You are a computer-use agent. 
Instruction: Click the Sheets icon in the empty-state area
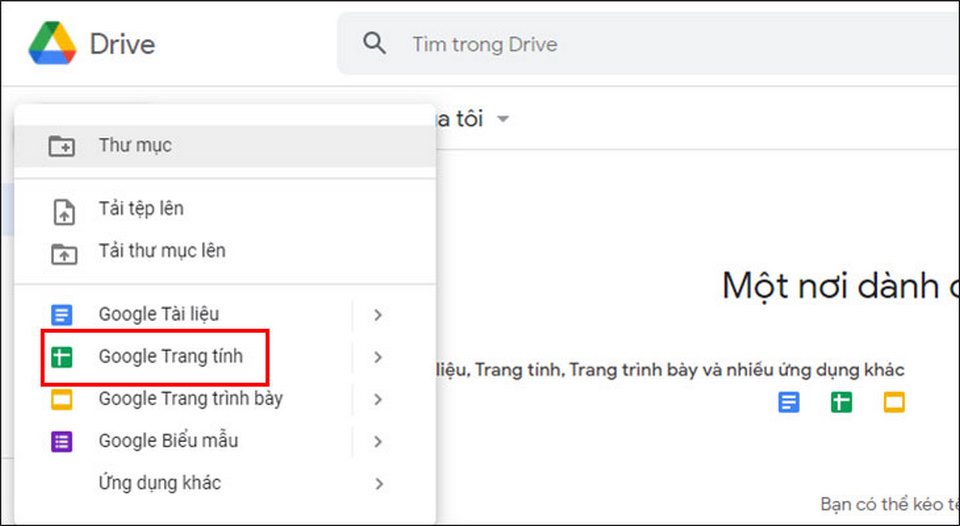click(x=841, y=402)
